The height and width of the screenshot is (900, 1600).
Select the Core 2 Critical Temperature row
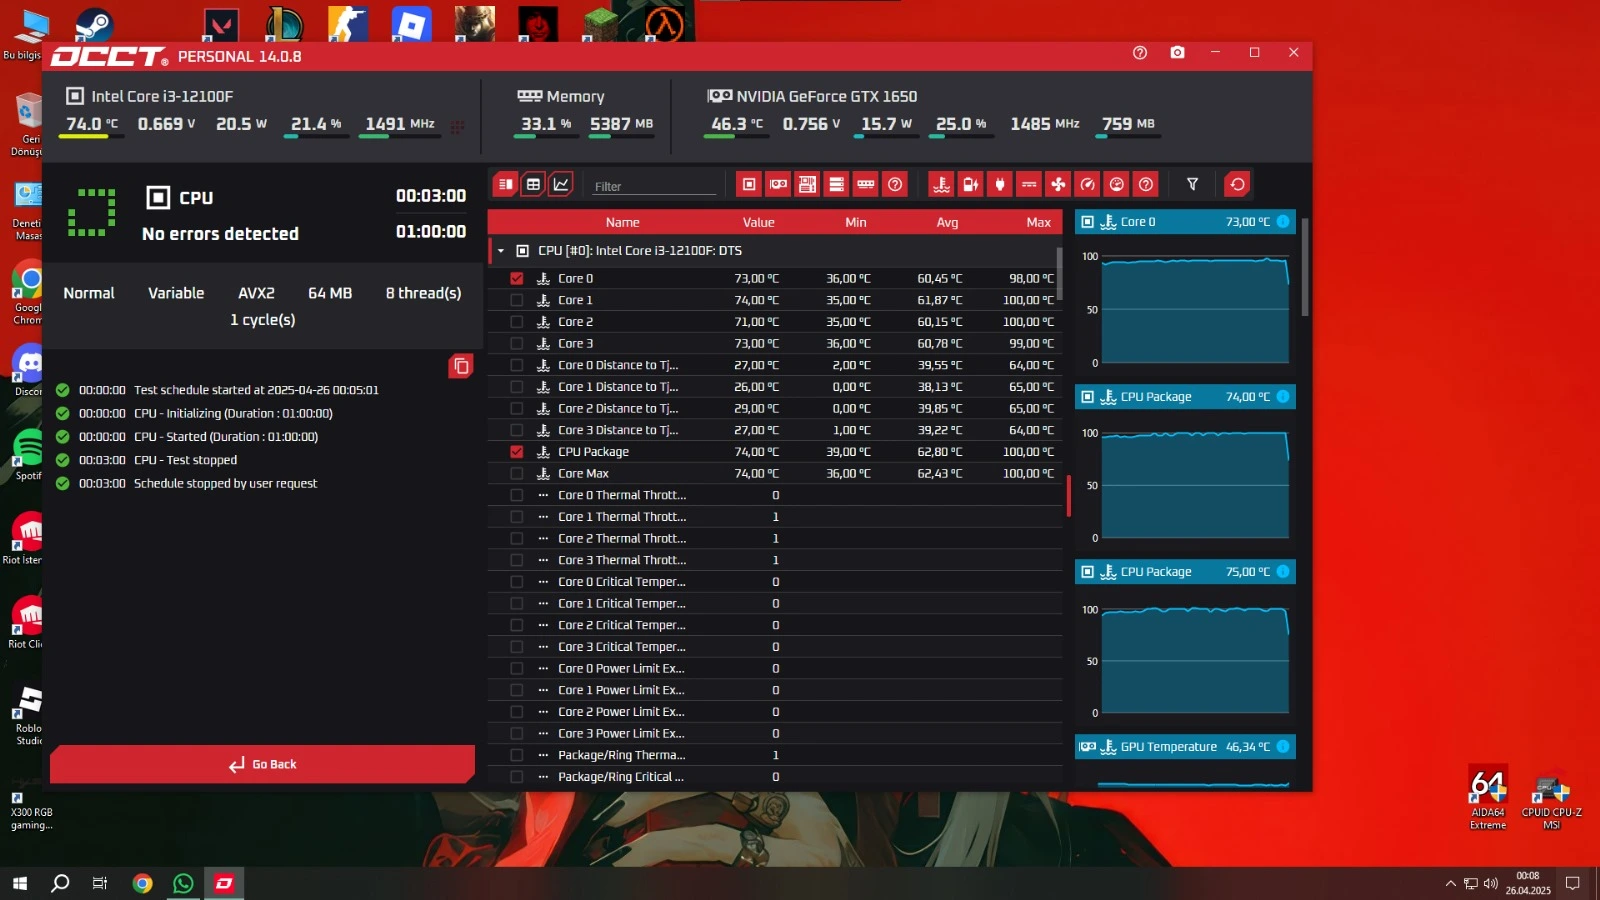tap(774, 625)
